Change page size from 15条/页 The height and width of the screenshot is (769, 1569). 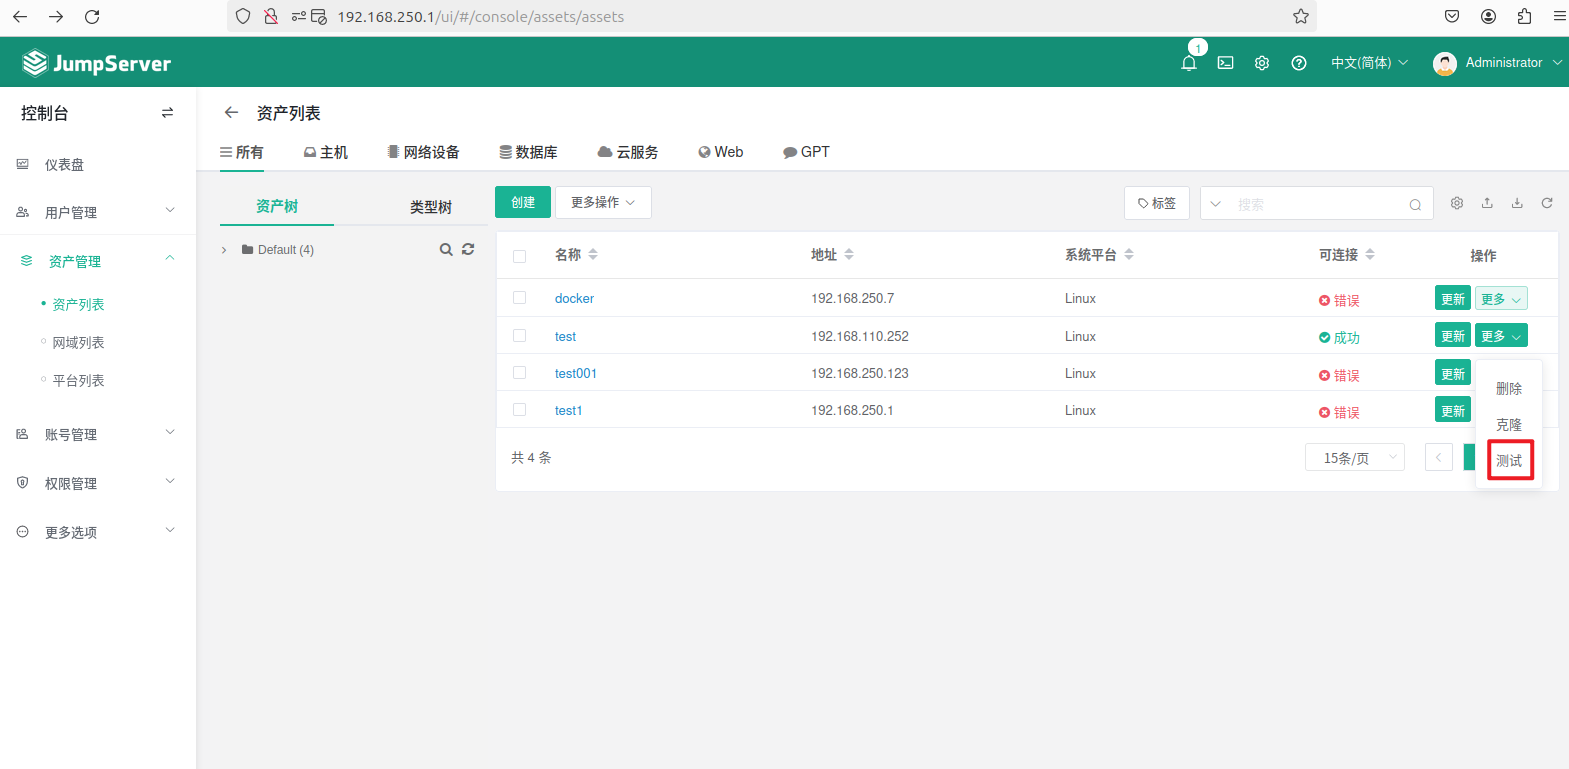[1354, 458]
